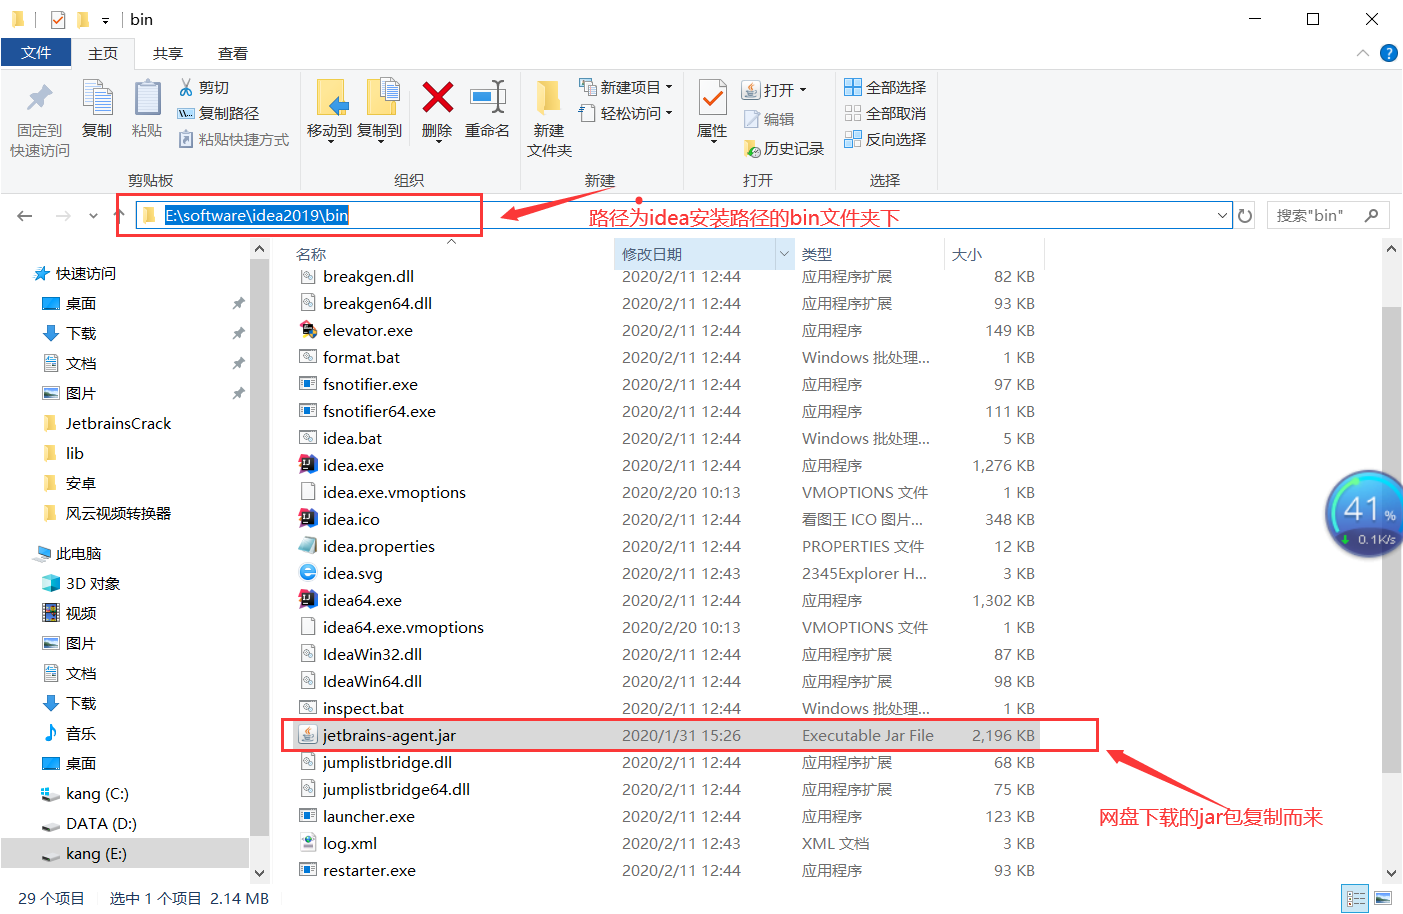Open the Quick Access Toolbar customize dropdown
This screenshot has height=914, width=1403.
[105, 20]
